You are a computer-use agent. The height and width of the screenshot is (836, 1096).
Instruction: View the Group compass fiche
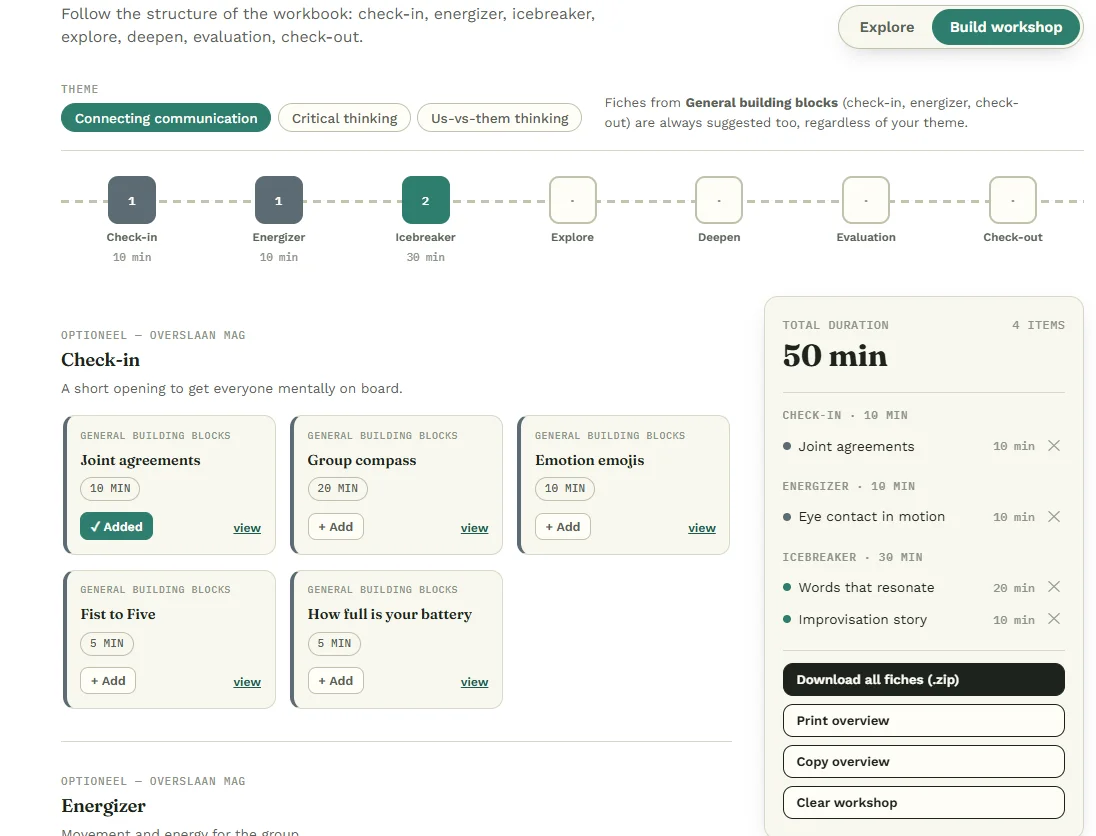(x=474, y=528)
